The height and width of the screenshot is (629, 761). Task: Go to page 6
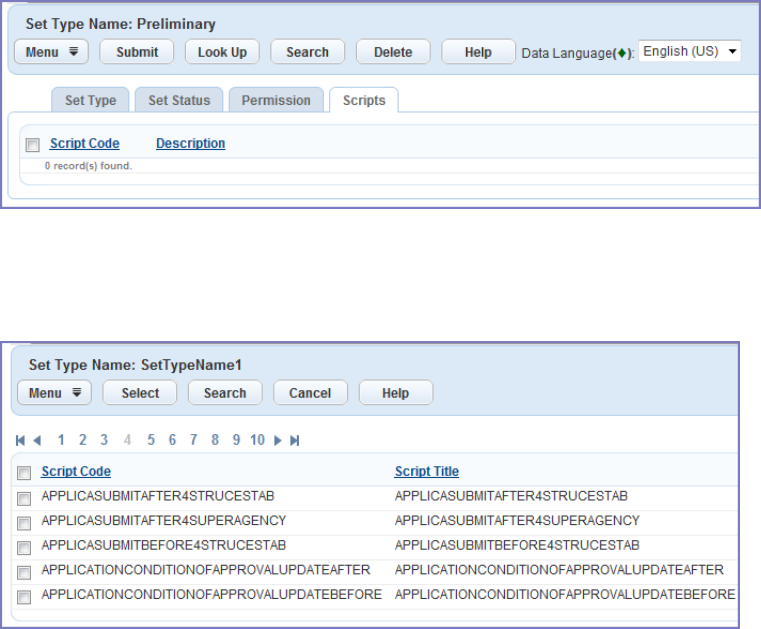pos(172,440)
